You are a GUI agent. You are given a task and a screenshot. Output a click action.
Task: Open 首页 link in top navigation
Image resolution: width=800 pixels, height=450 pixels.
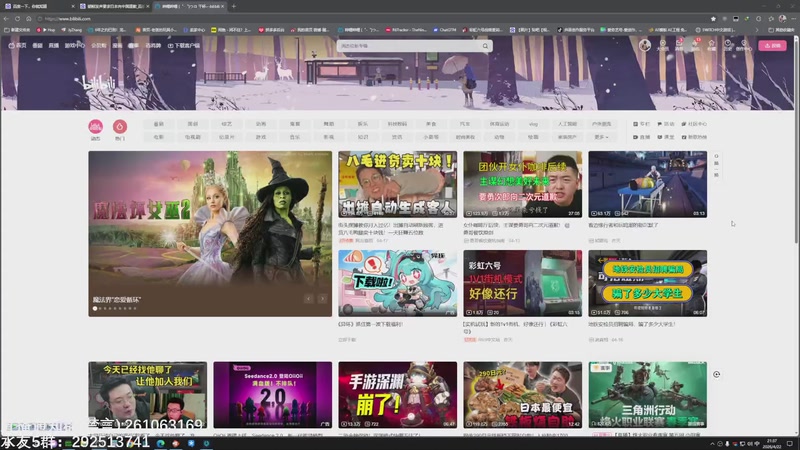17,45
